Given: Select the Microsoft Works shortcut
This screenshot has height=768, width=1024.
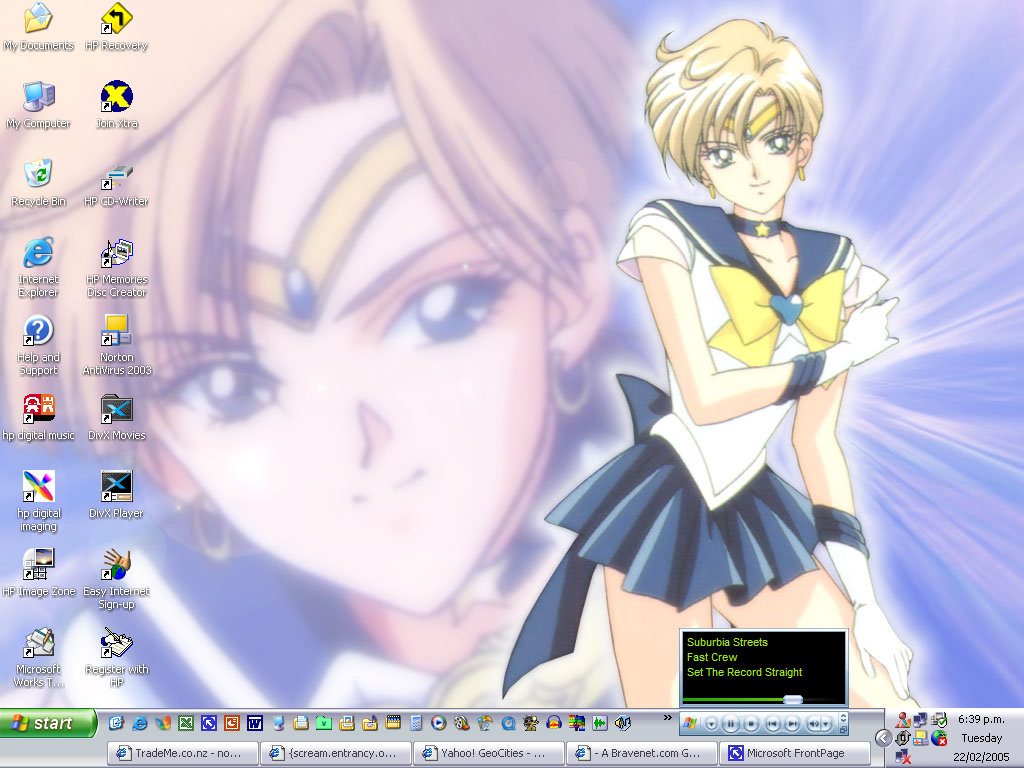Looking at the screenshot, I should tap(38, 657).
